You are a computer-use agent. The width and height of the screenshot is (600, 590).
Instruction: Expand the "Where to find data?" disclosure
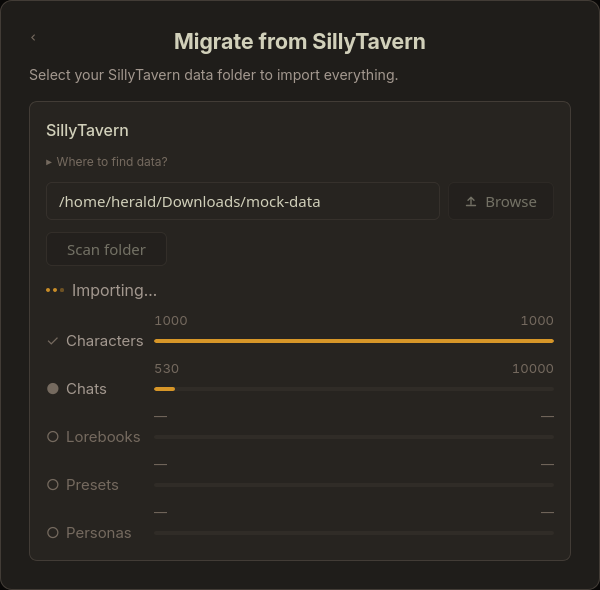click(x=107, y=162)
